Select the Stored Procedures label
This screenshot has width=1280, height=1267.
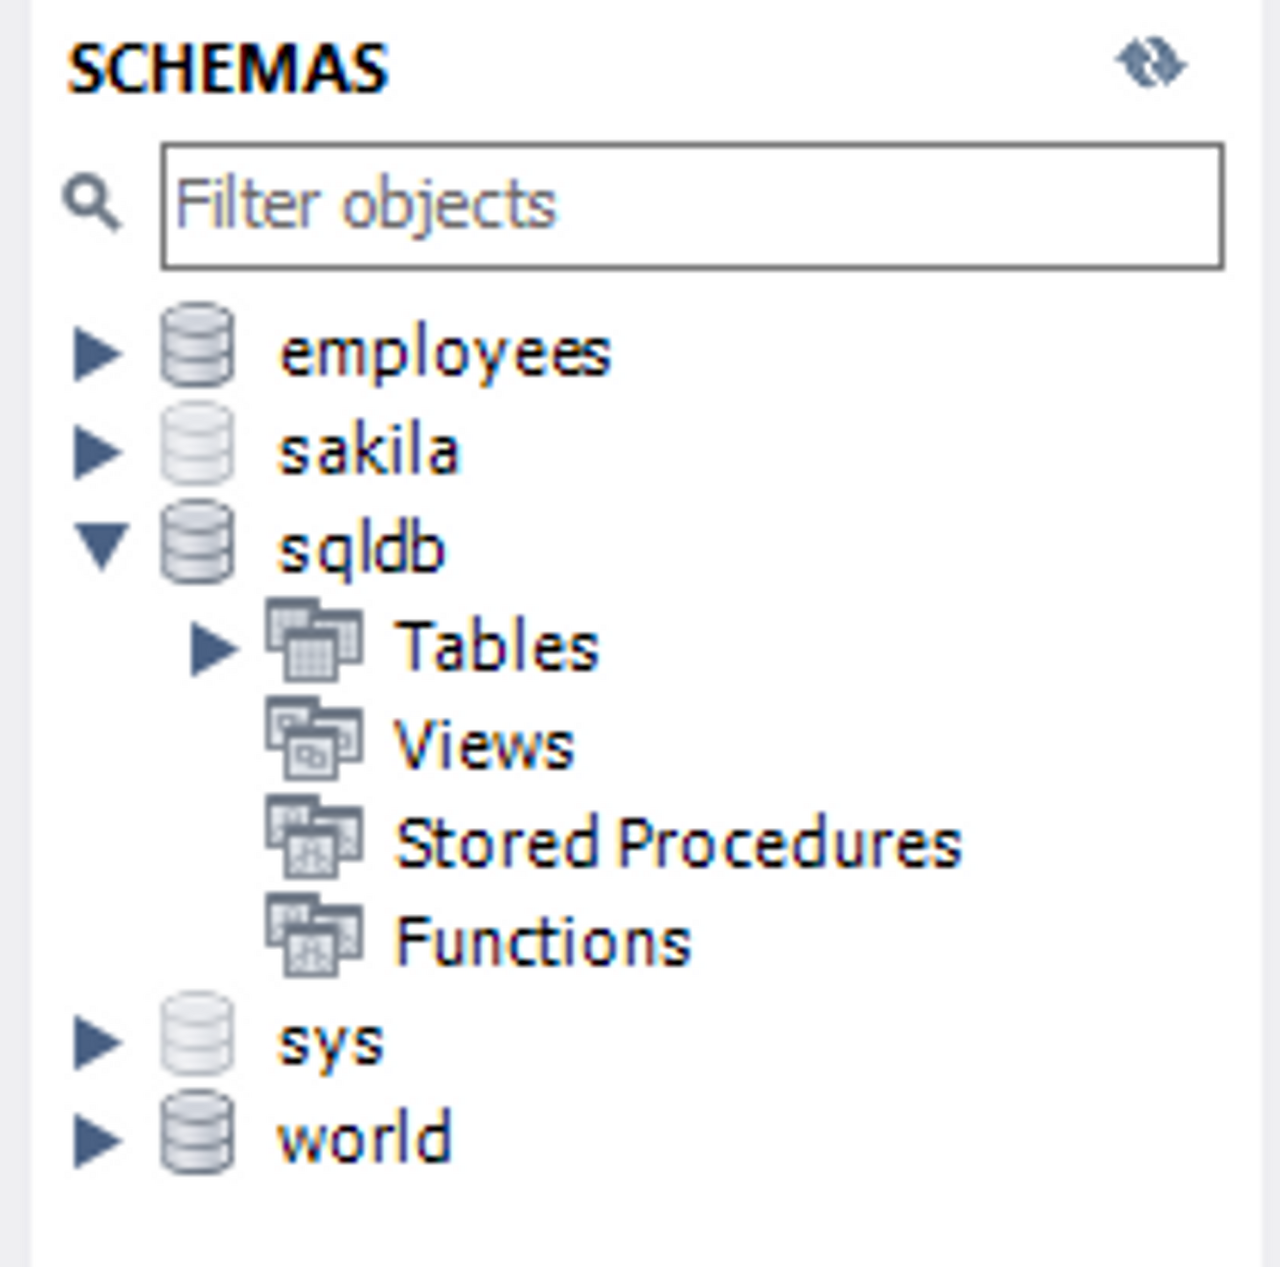tap(678, 843)
